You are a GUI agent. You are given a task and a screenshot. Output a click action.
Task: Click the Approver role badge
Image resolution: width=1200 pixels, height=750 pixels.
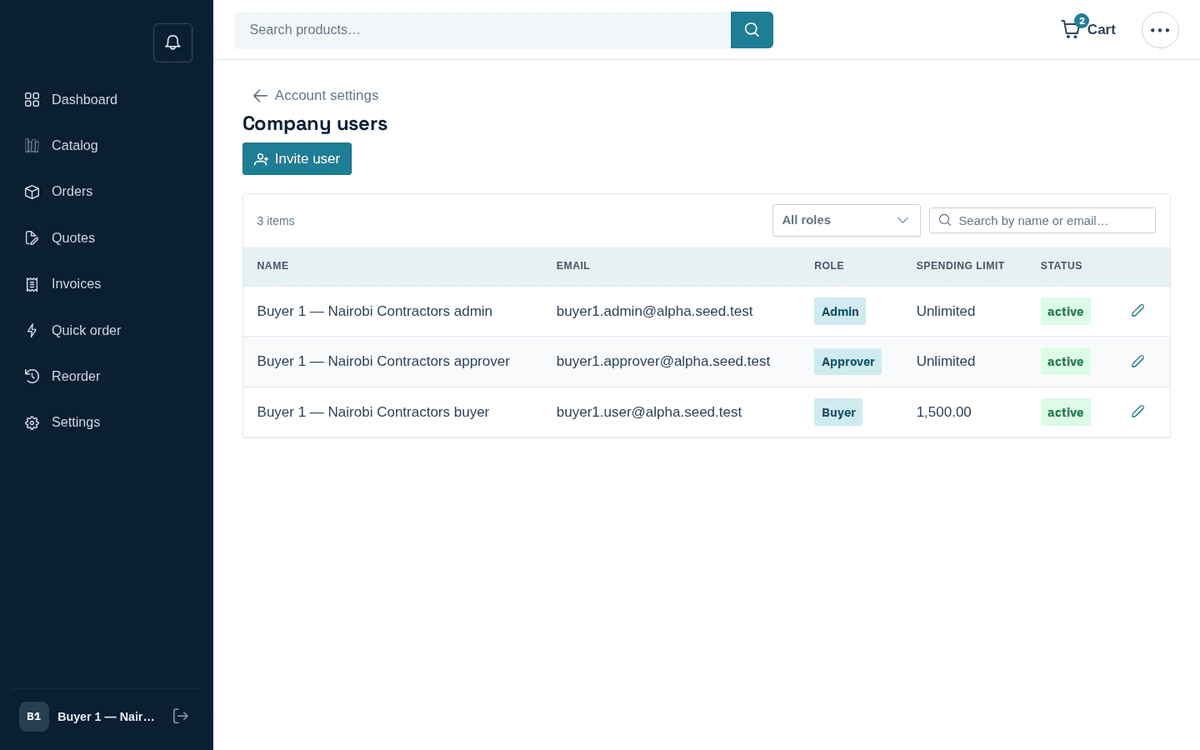[848, 362]
